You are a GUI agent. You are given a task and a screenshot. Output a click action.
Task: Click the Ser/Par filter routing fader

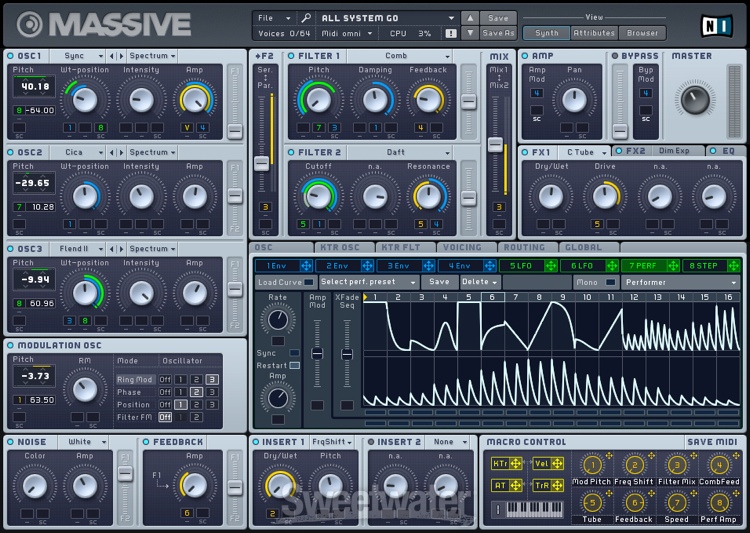[x=262, y=164]
